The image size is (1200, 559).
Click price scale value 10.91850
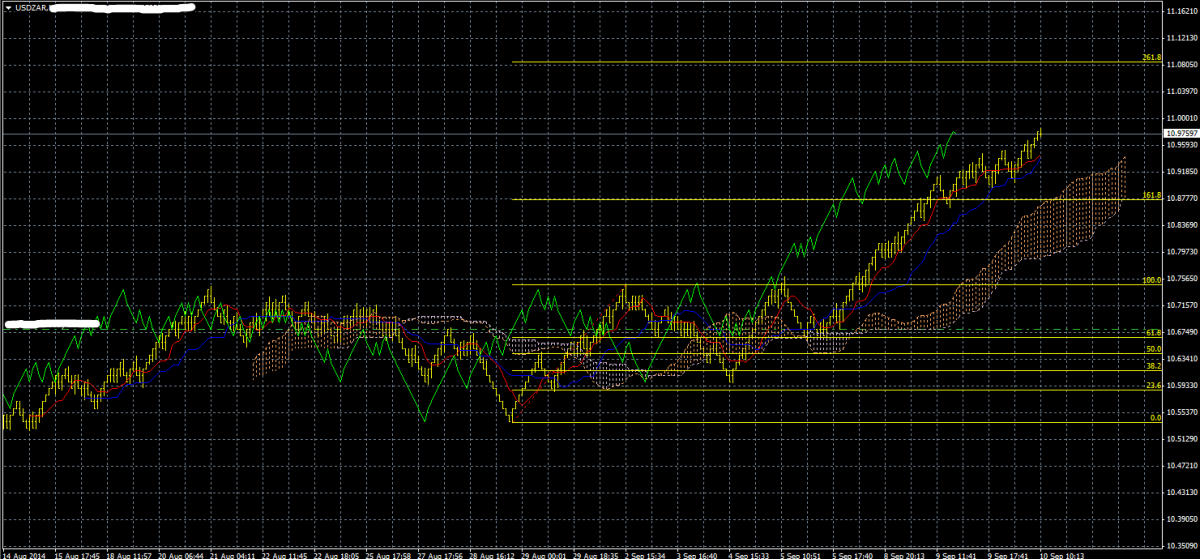coord(1181,172)
